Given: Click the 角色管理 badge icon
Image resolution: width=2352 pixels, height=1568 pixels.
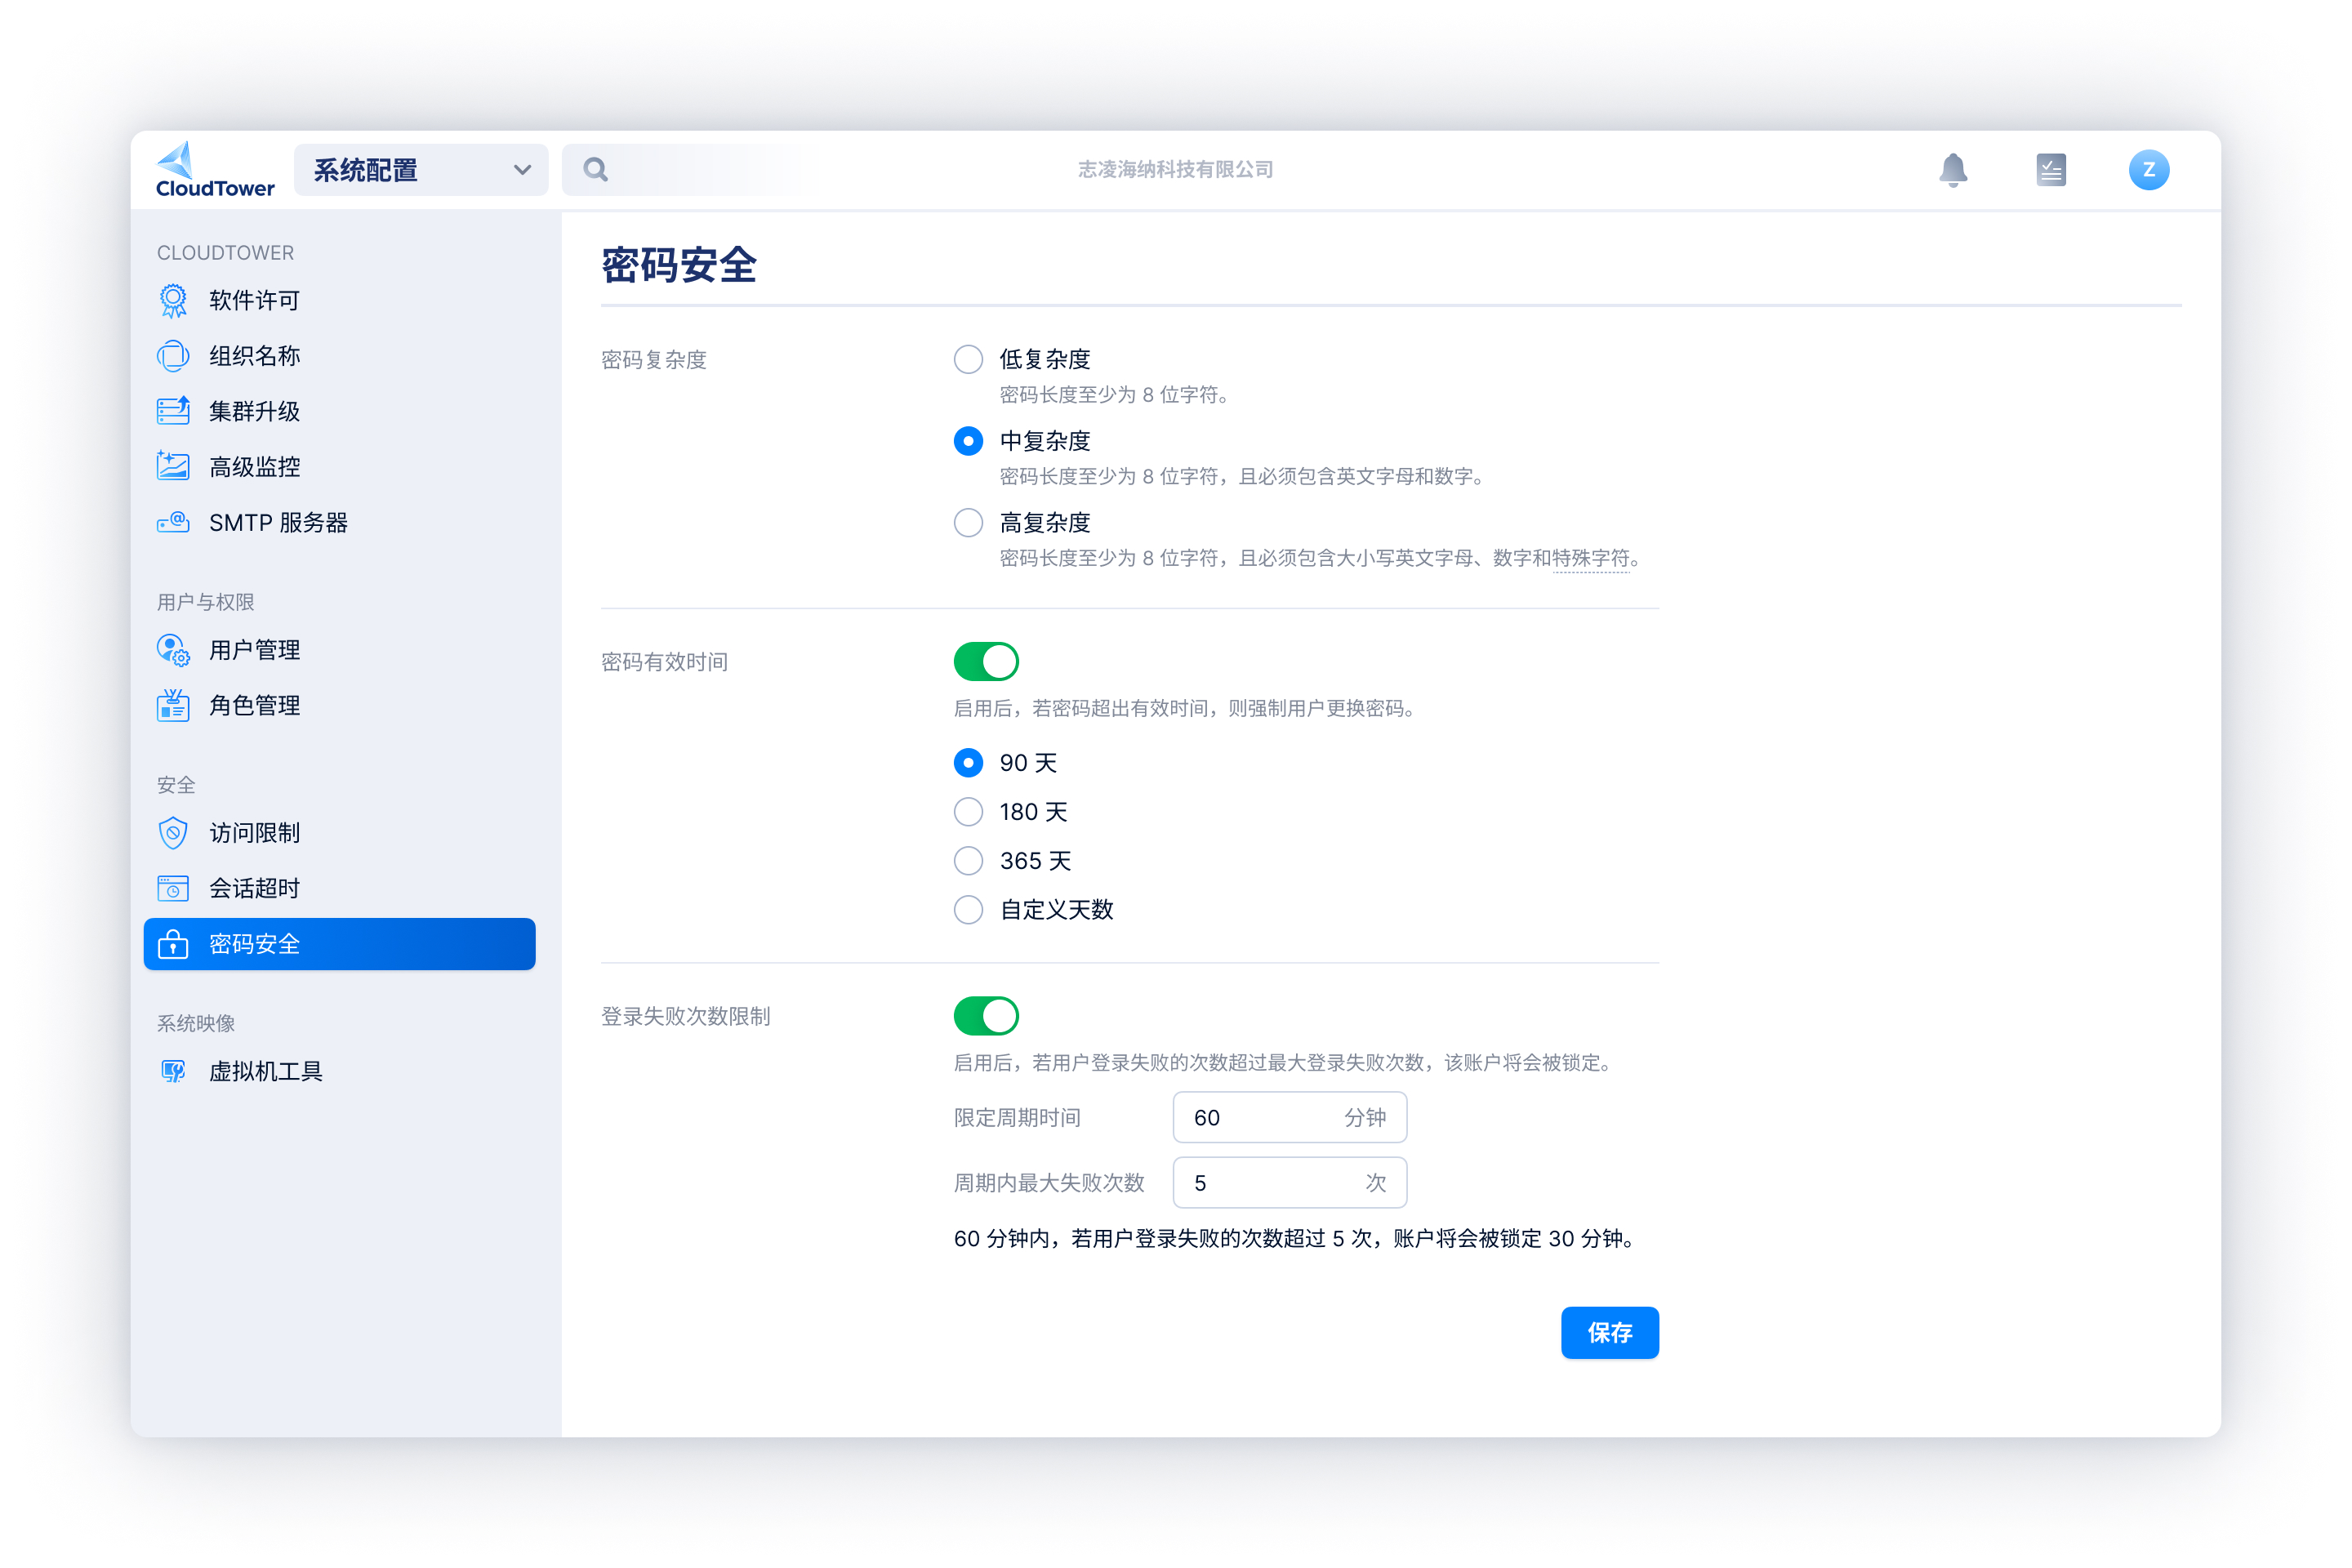Looking at the screenshot, I should (173, 706).
